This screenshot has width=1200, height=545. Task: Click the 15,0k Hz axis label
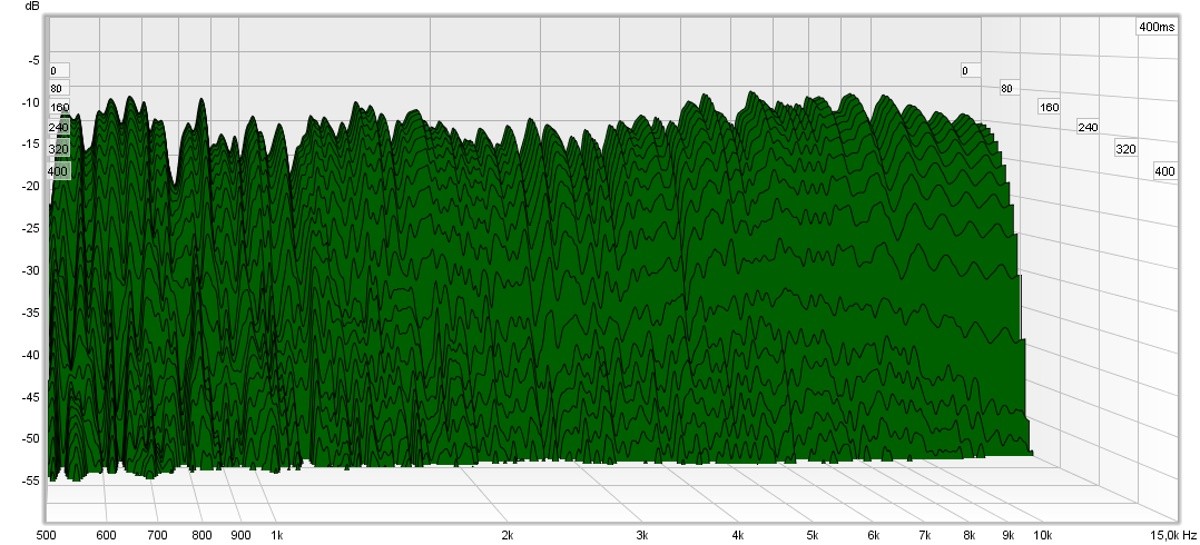(x=1175, y=535)
